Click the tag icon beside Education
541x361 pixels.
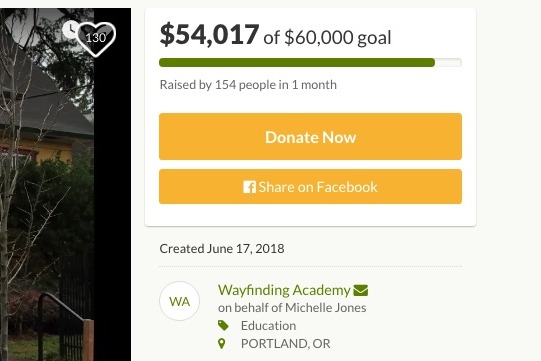click(223, 325)
